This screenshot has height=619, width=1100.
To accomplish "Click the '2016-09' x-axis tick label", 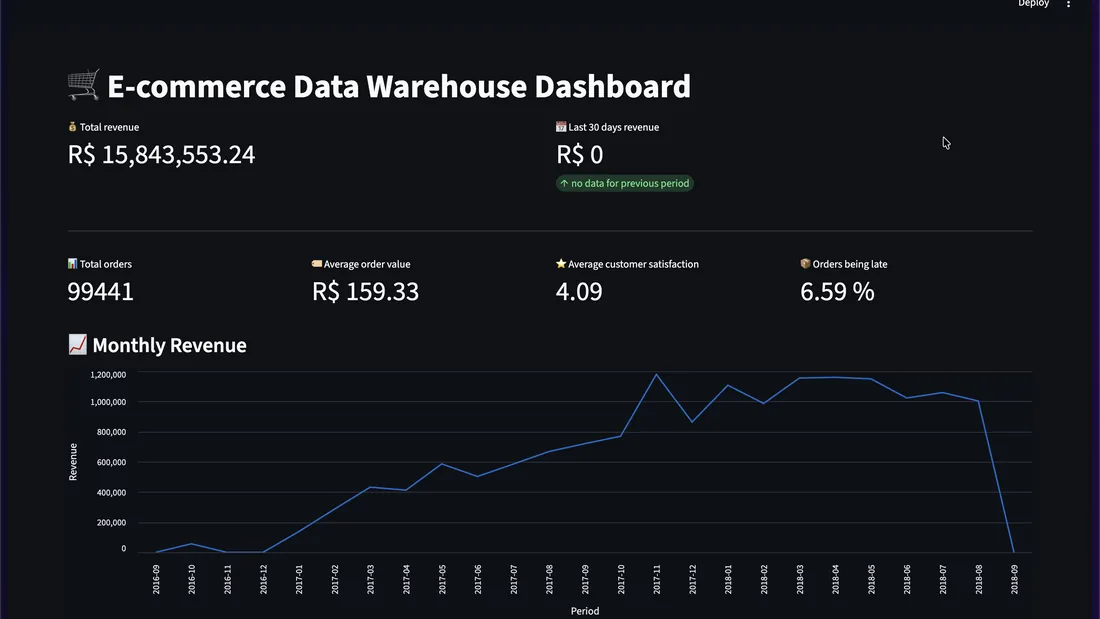I will [x=156, y=580].
